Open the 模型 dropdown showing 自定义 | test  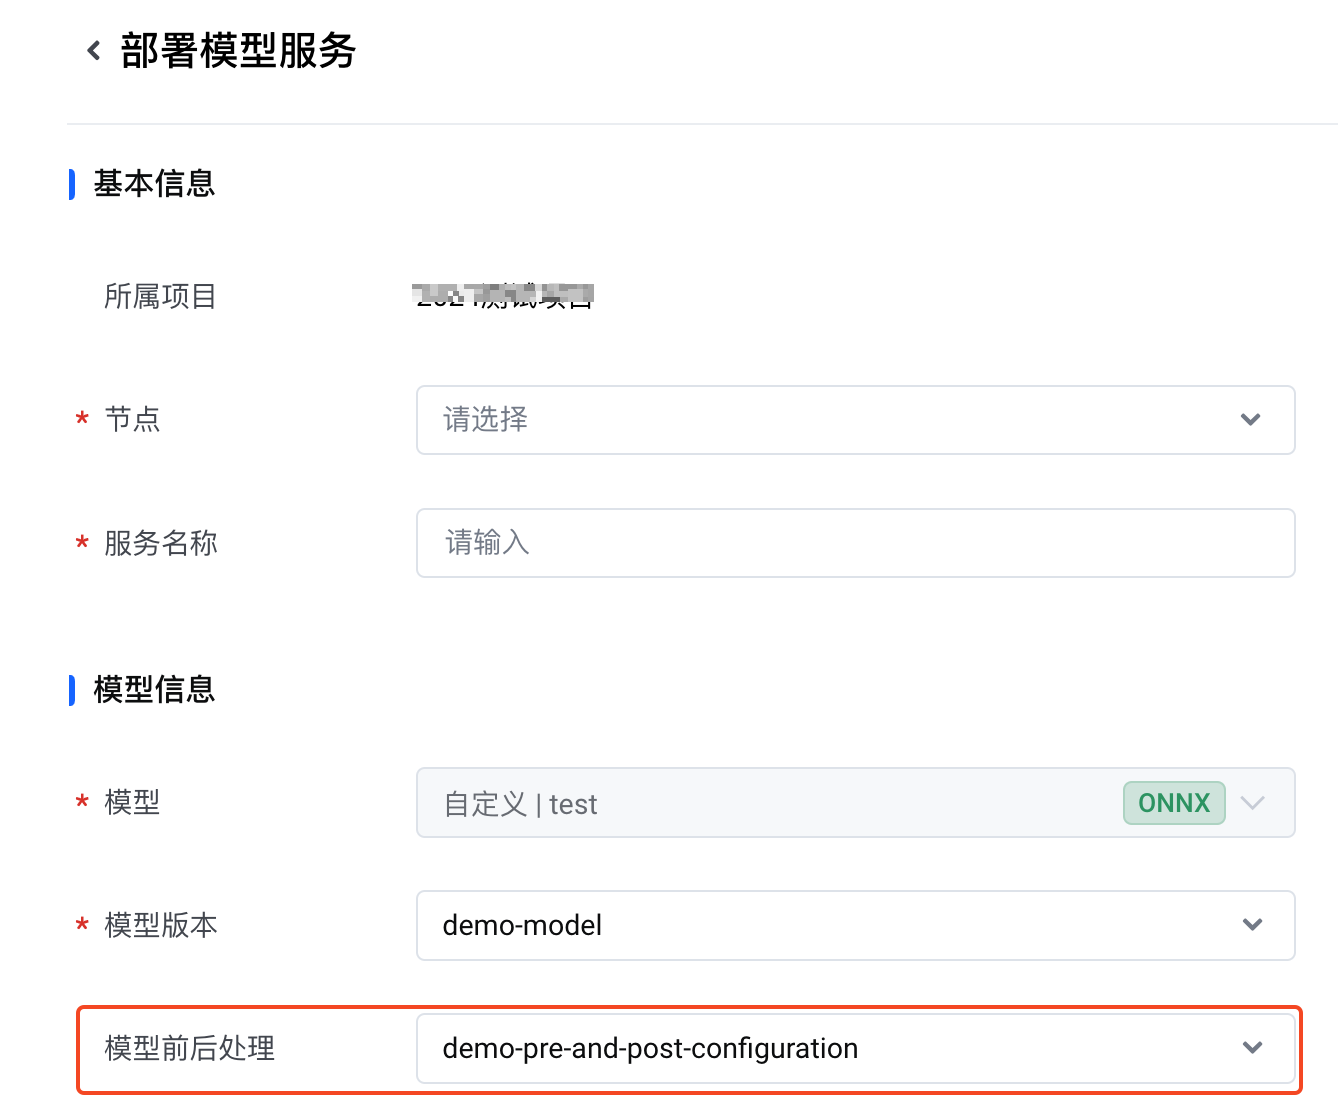(855, 802)
